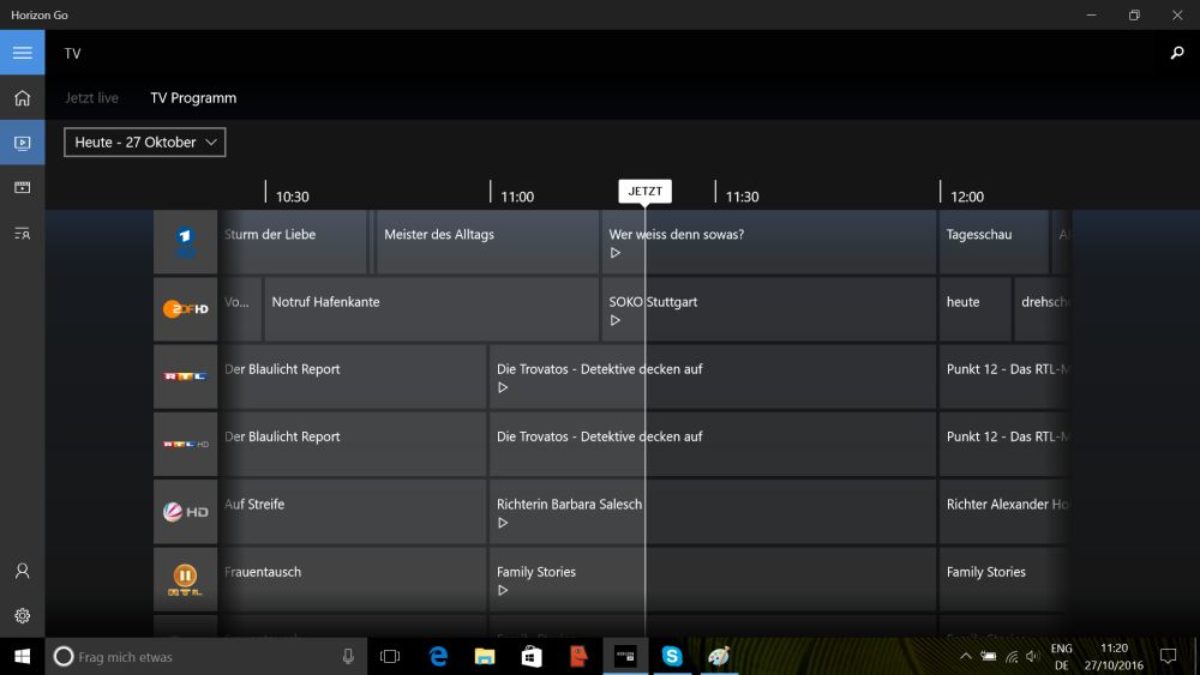Select the ZDF HD channel logo
This screenshot has width=1200, height=675.
tap(185, 309)
